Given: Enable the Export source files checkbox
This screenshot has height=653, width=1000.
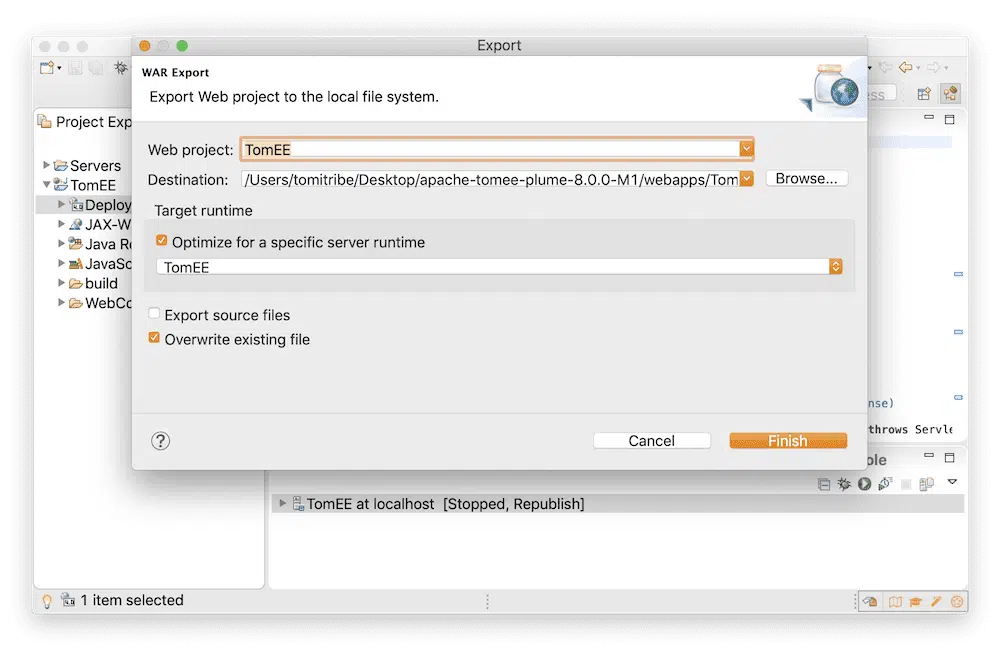Looking at the screenshot, I should click(x=154, y=315).
